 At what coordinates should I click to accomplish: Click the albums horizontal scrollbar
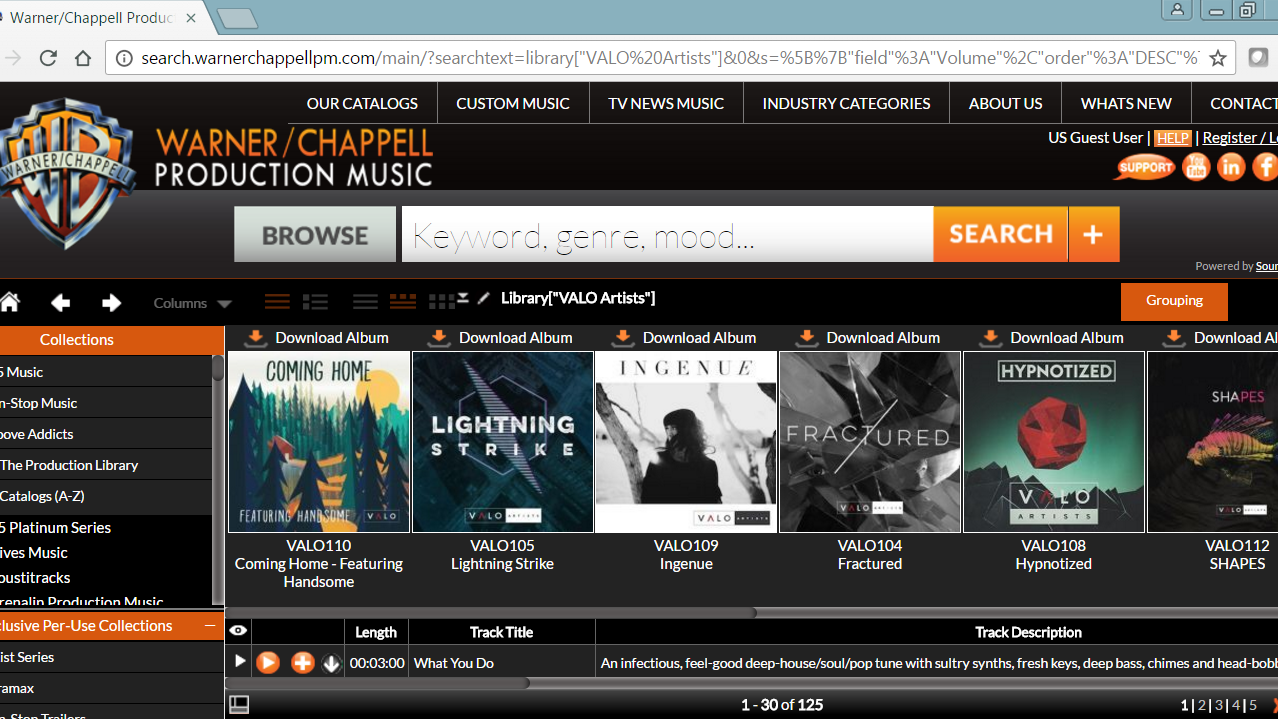[x=492, y=612]
